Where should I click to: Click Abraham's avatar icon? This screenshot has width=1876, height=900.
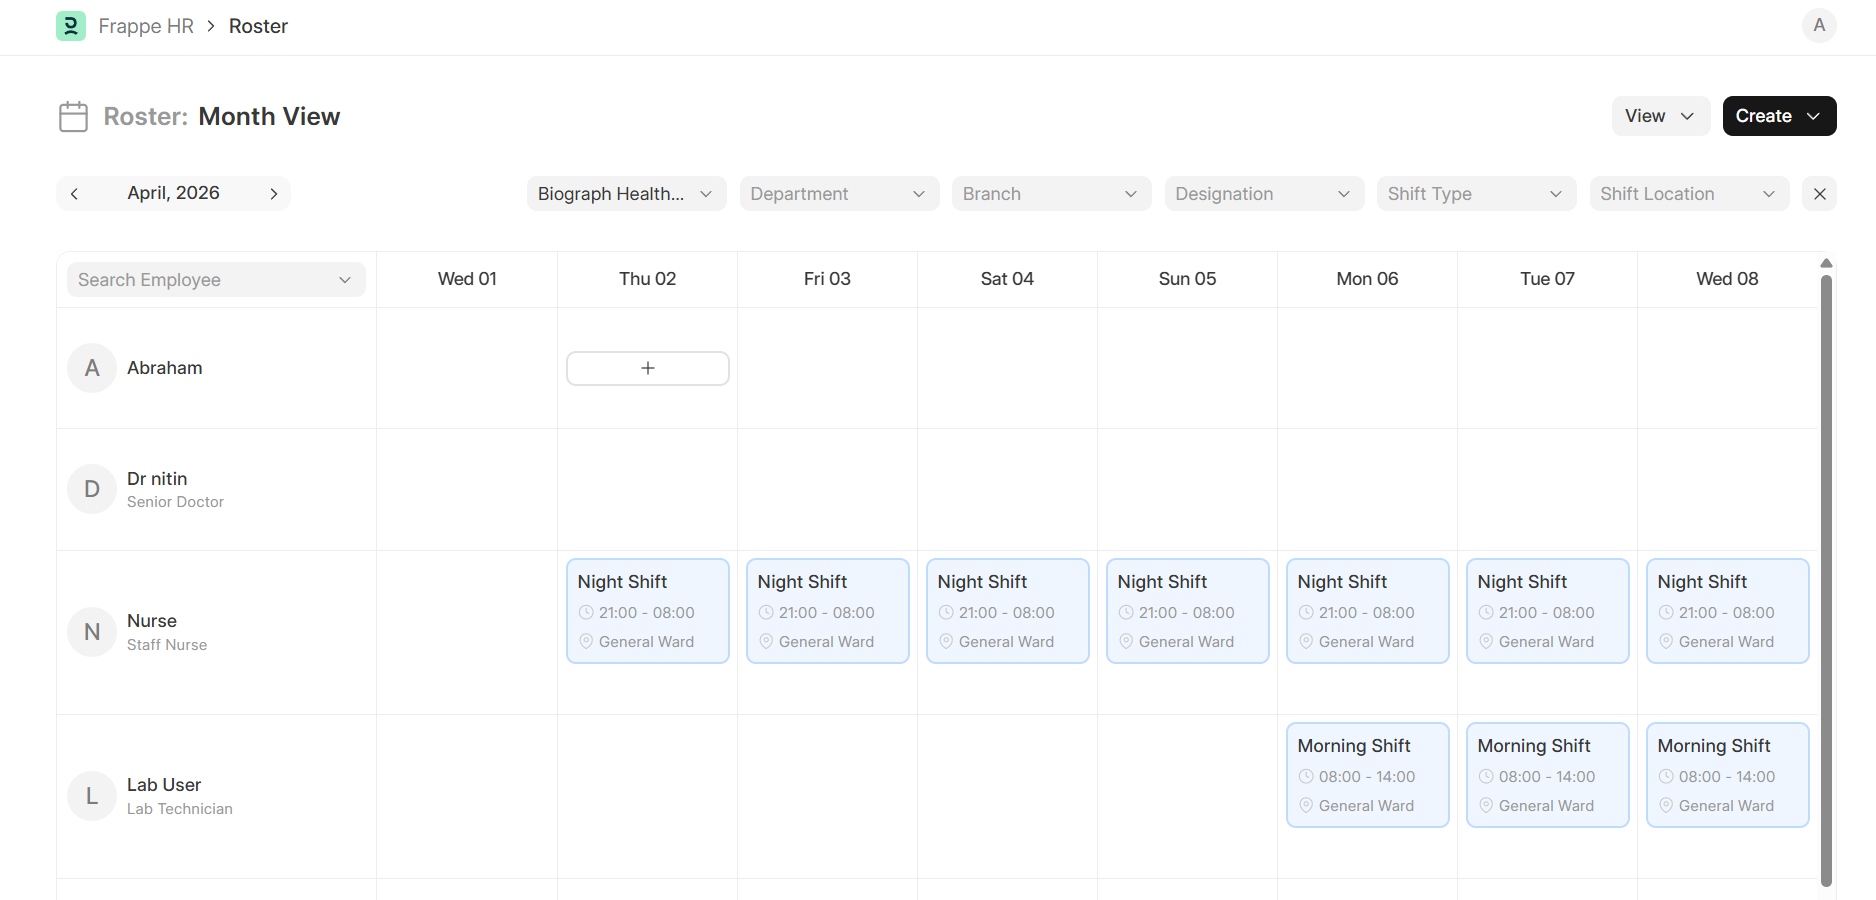point(92,368)
